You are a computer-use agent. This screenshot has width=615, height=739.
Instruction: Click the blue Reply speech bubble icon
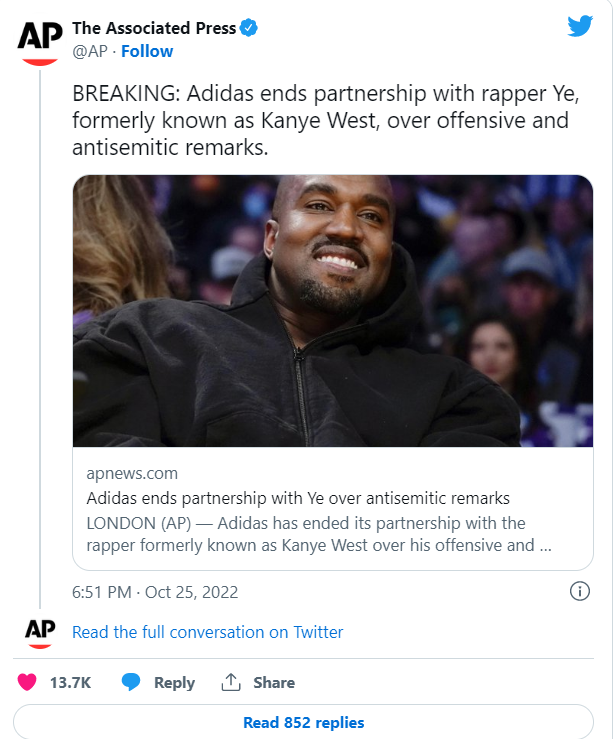[x=131, y=682]
